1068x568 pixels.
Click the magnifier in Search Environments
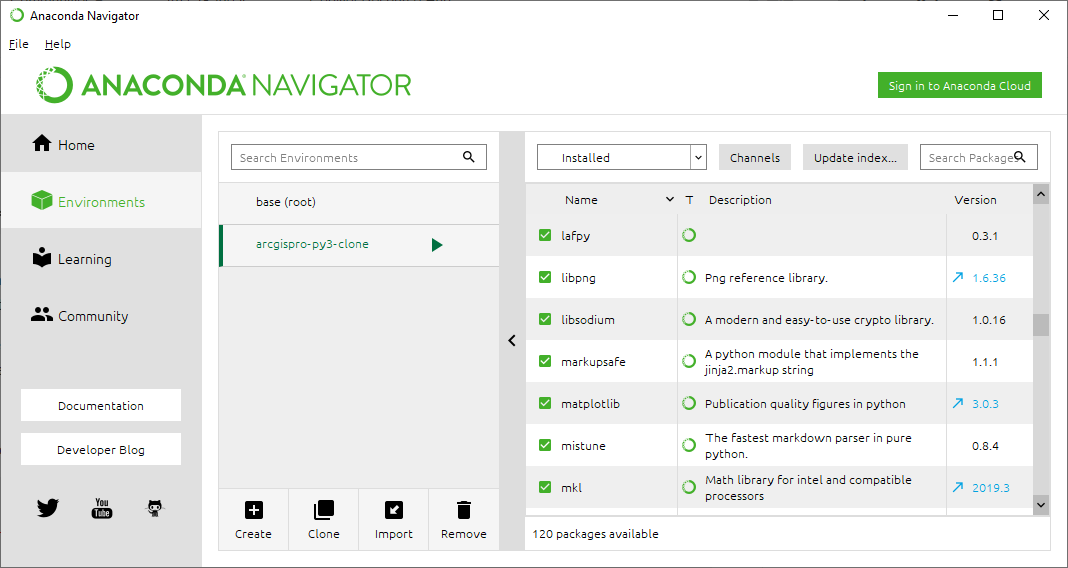tap(469, 157)
